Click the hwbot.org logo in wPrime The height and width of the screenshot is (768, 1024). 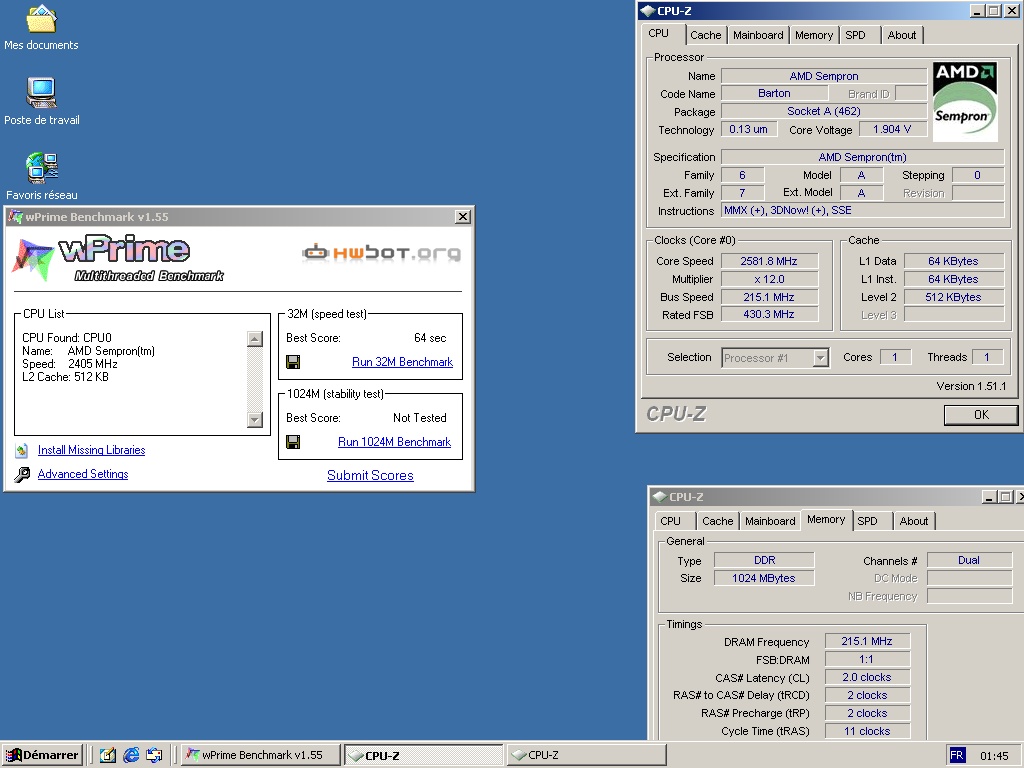tap(381, 253)
